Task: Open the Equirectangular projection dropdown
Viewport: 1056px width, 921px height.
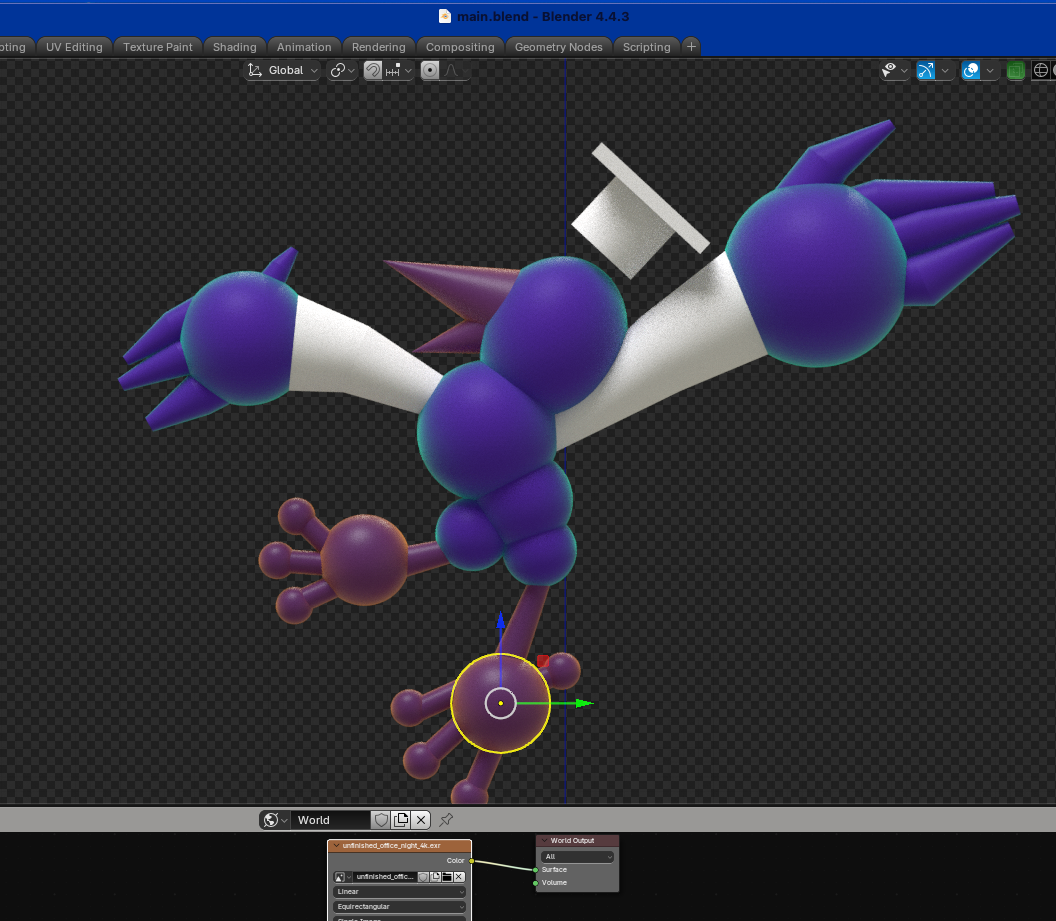Action: 399,907
